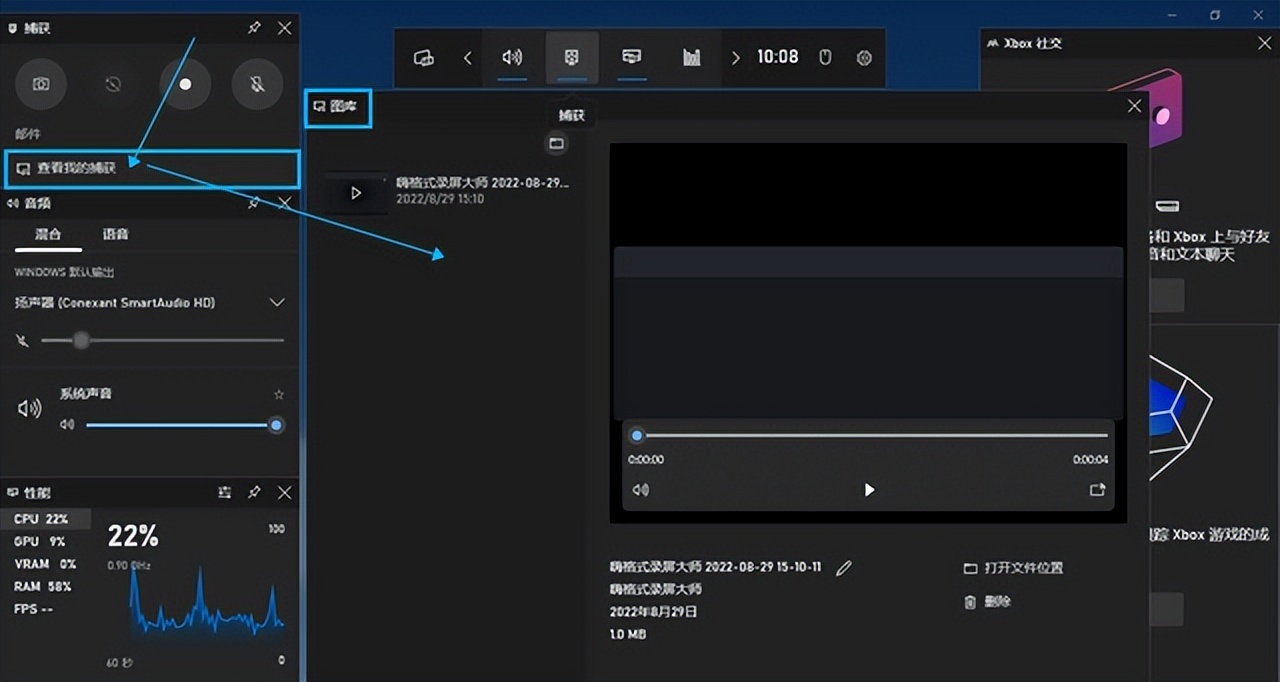Open Performance widget options icon

click(x=225, y=493)
